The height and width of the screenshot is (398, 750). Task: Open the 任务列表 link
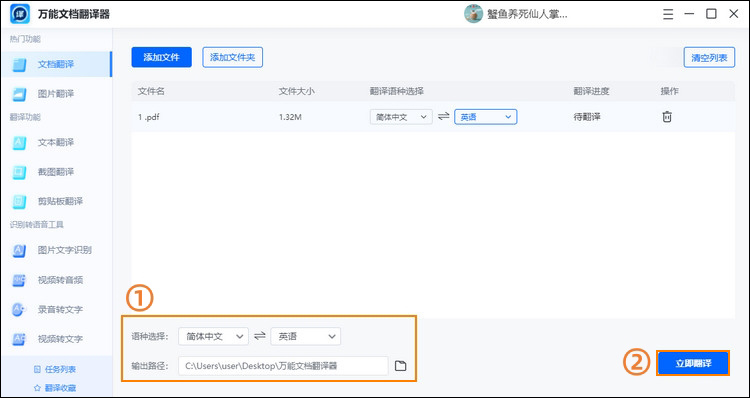(60, 369)
